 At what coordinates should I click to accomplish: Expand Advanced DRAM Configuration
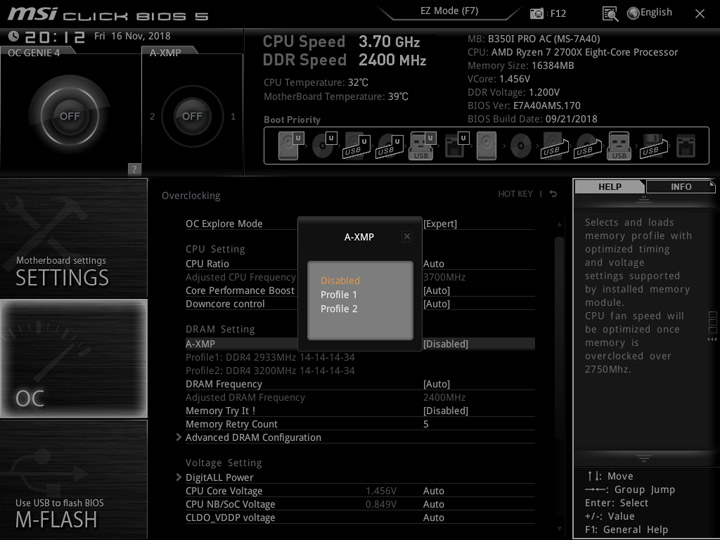click(x=253, y=437)
